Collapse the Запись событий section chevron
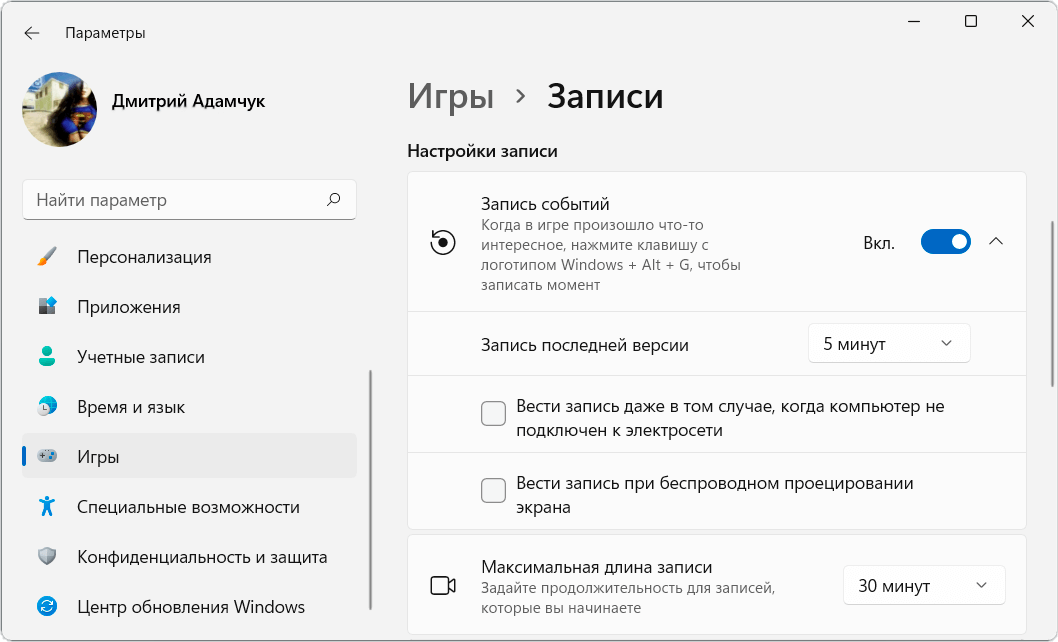Image resolution: width=1058 pixels, height=642 pixels. click(995, 242)
